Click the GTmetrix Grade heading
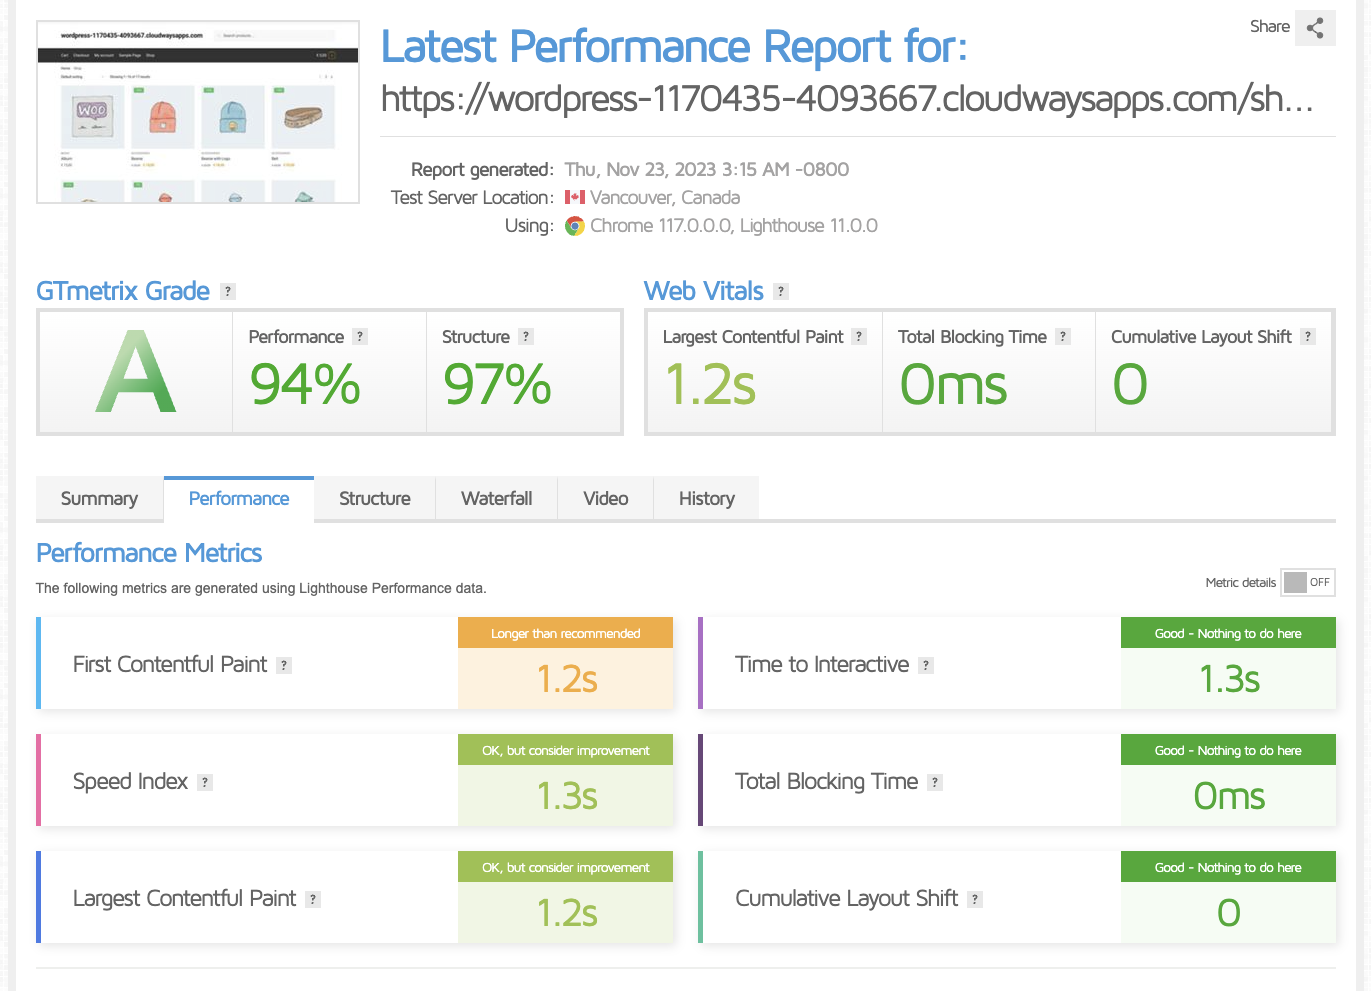This screenshot has height=991, width=1371. (123, 291)
